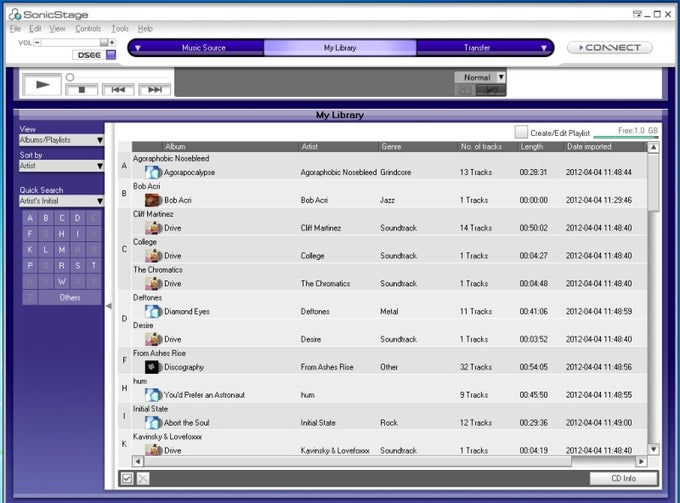Click the Diamond Eyes album icon

pos(153,311)
